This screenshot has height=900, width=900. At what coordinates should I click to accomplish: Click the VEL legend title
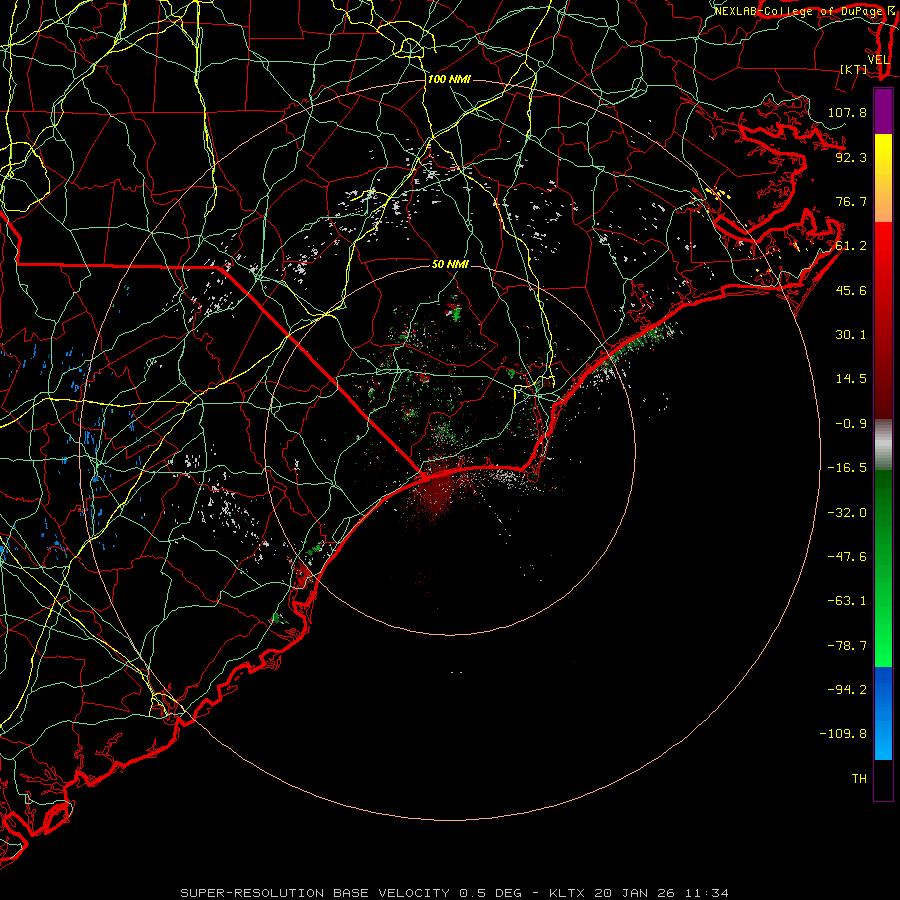pos(878,60)
